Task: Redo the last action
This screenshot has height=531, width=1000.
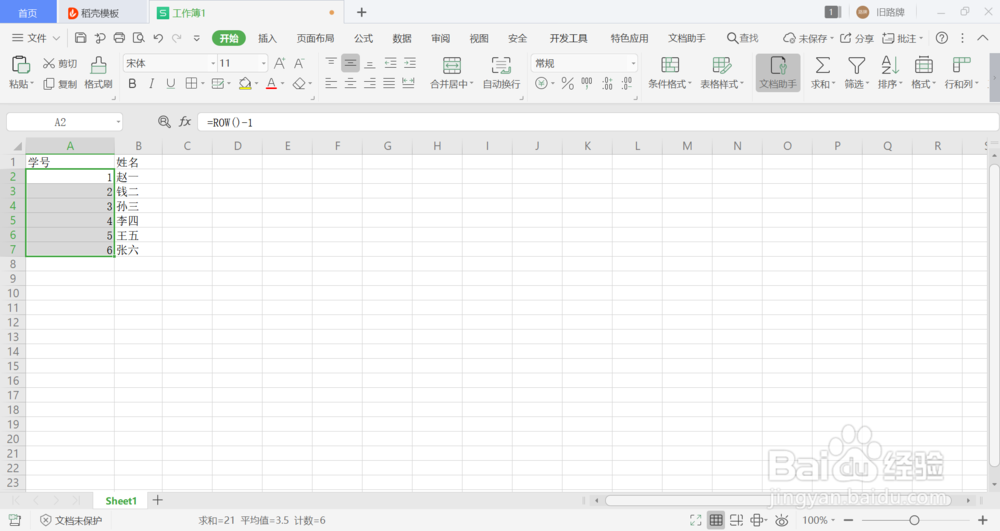Action: coord(177,38)
